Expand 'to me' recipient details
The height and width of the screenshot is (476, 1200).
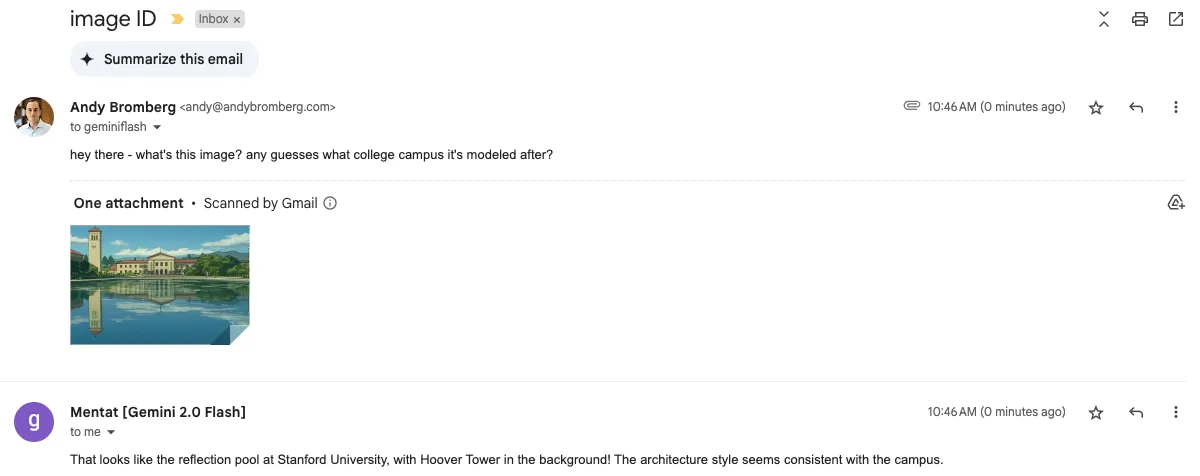pyautogui.click(x=111, y=433)
